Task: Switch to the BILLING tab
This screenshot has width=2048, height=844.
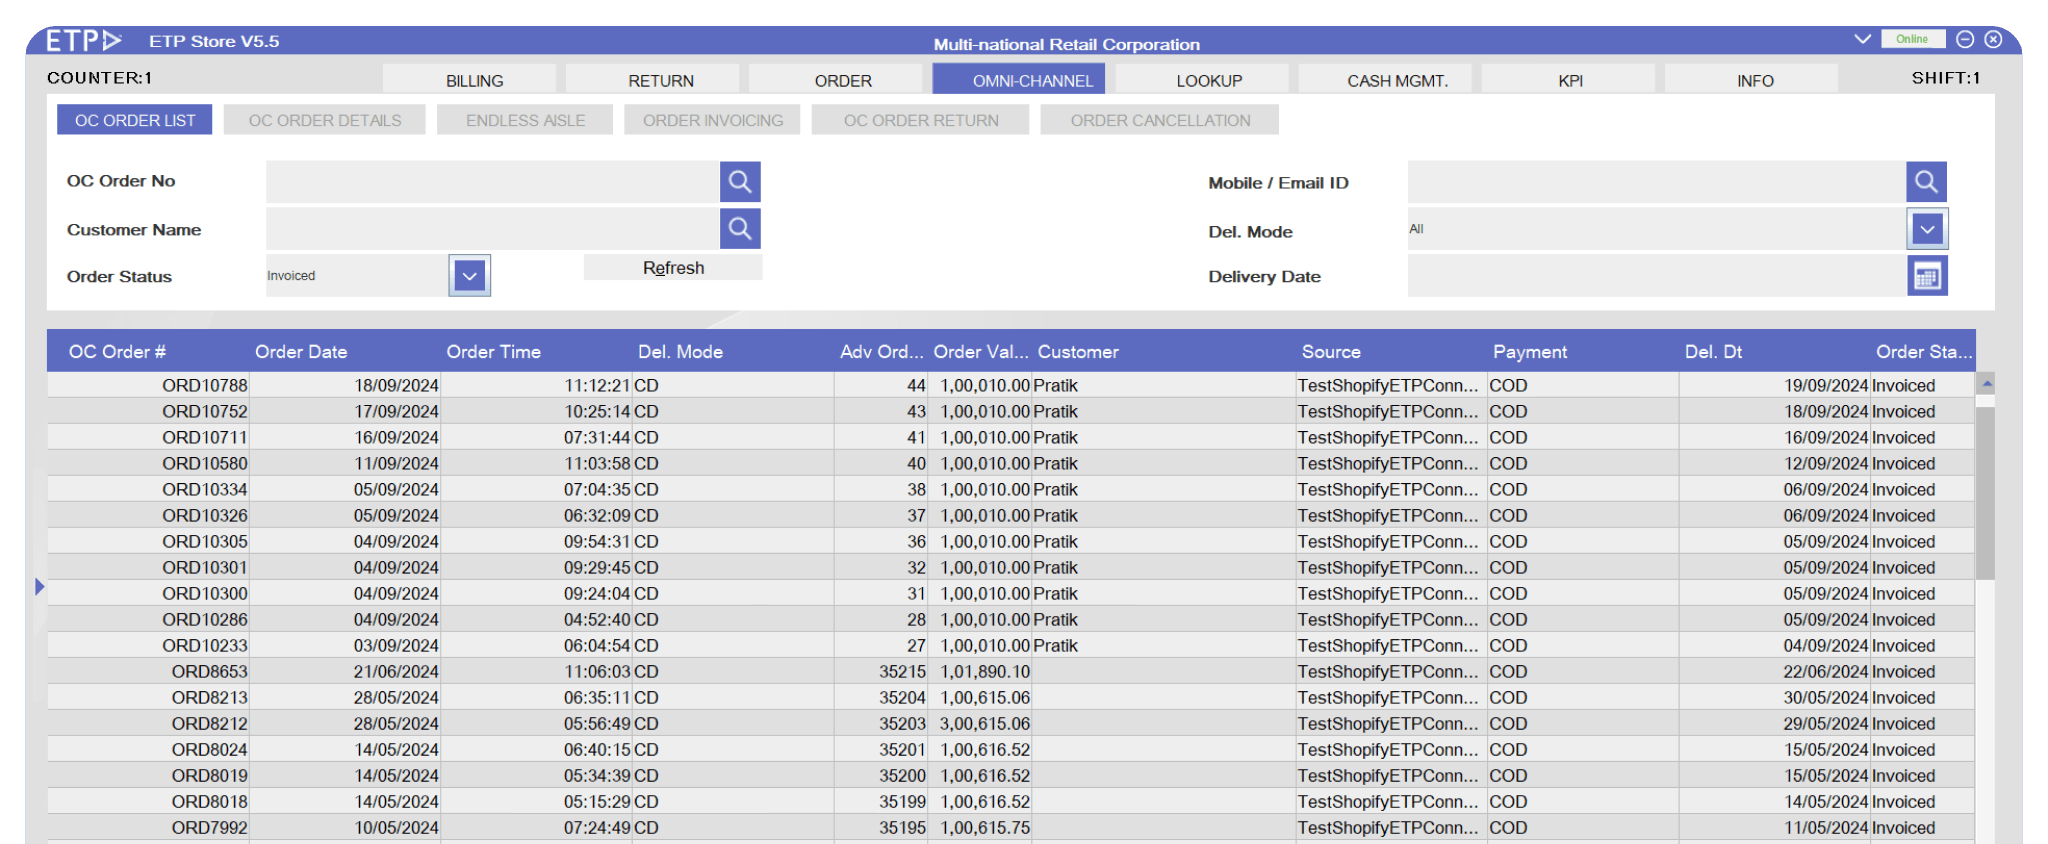Action: 474,80
